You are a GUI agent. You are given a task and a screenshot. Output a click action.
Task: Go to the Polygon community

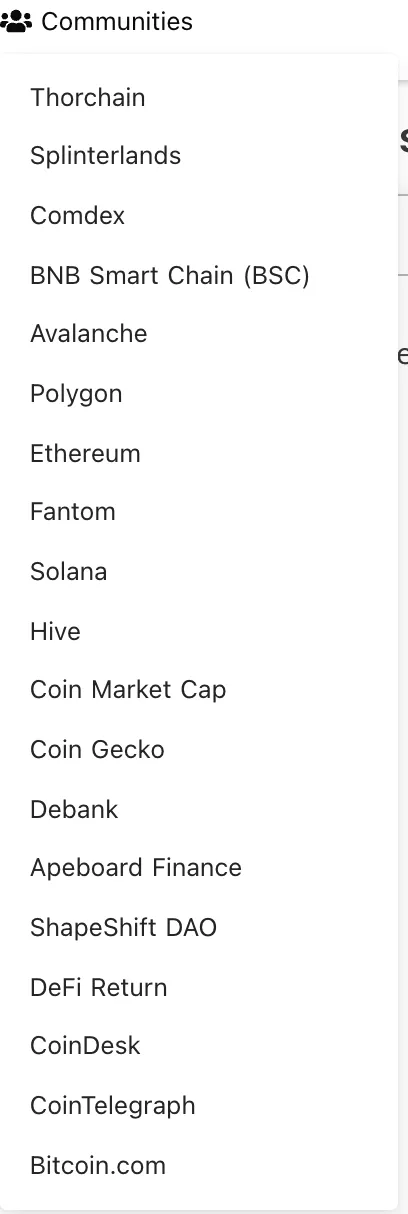coord(199,393)
